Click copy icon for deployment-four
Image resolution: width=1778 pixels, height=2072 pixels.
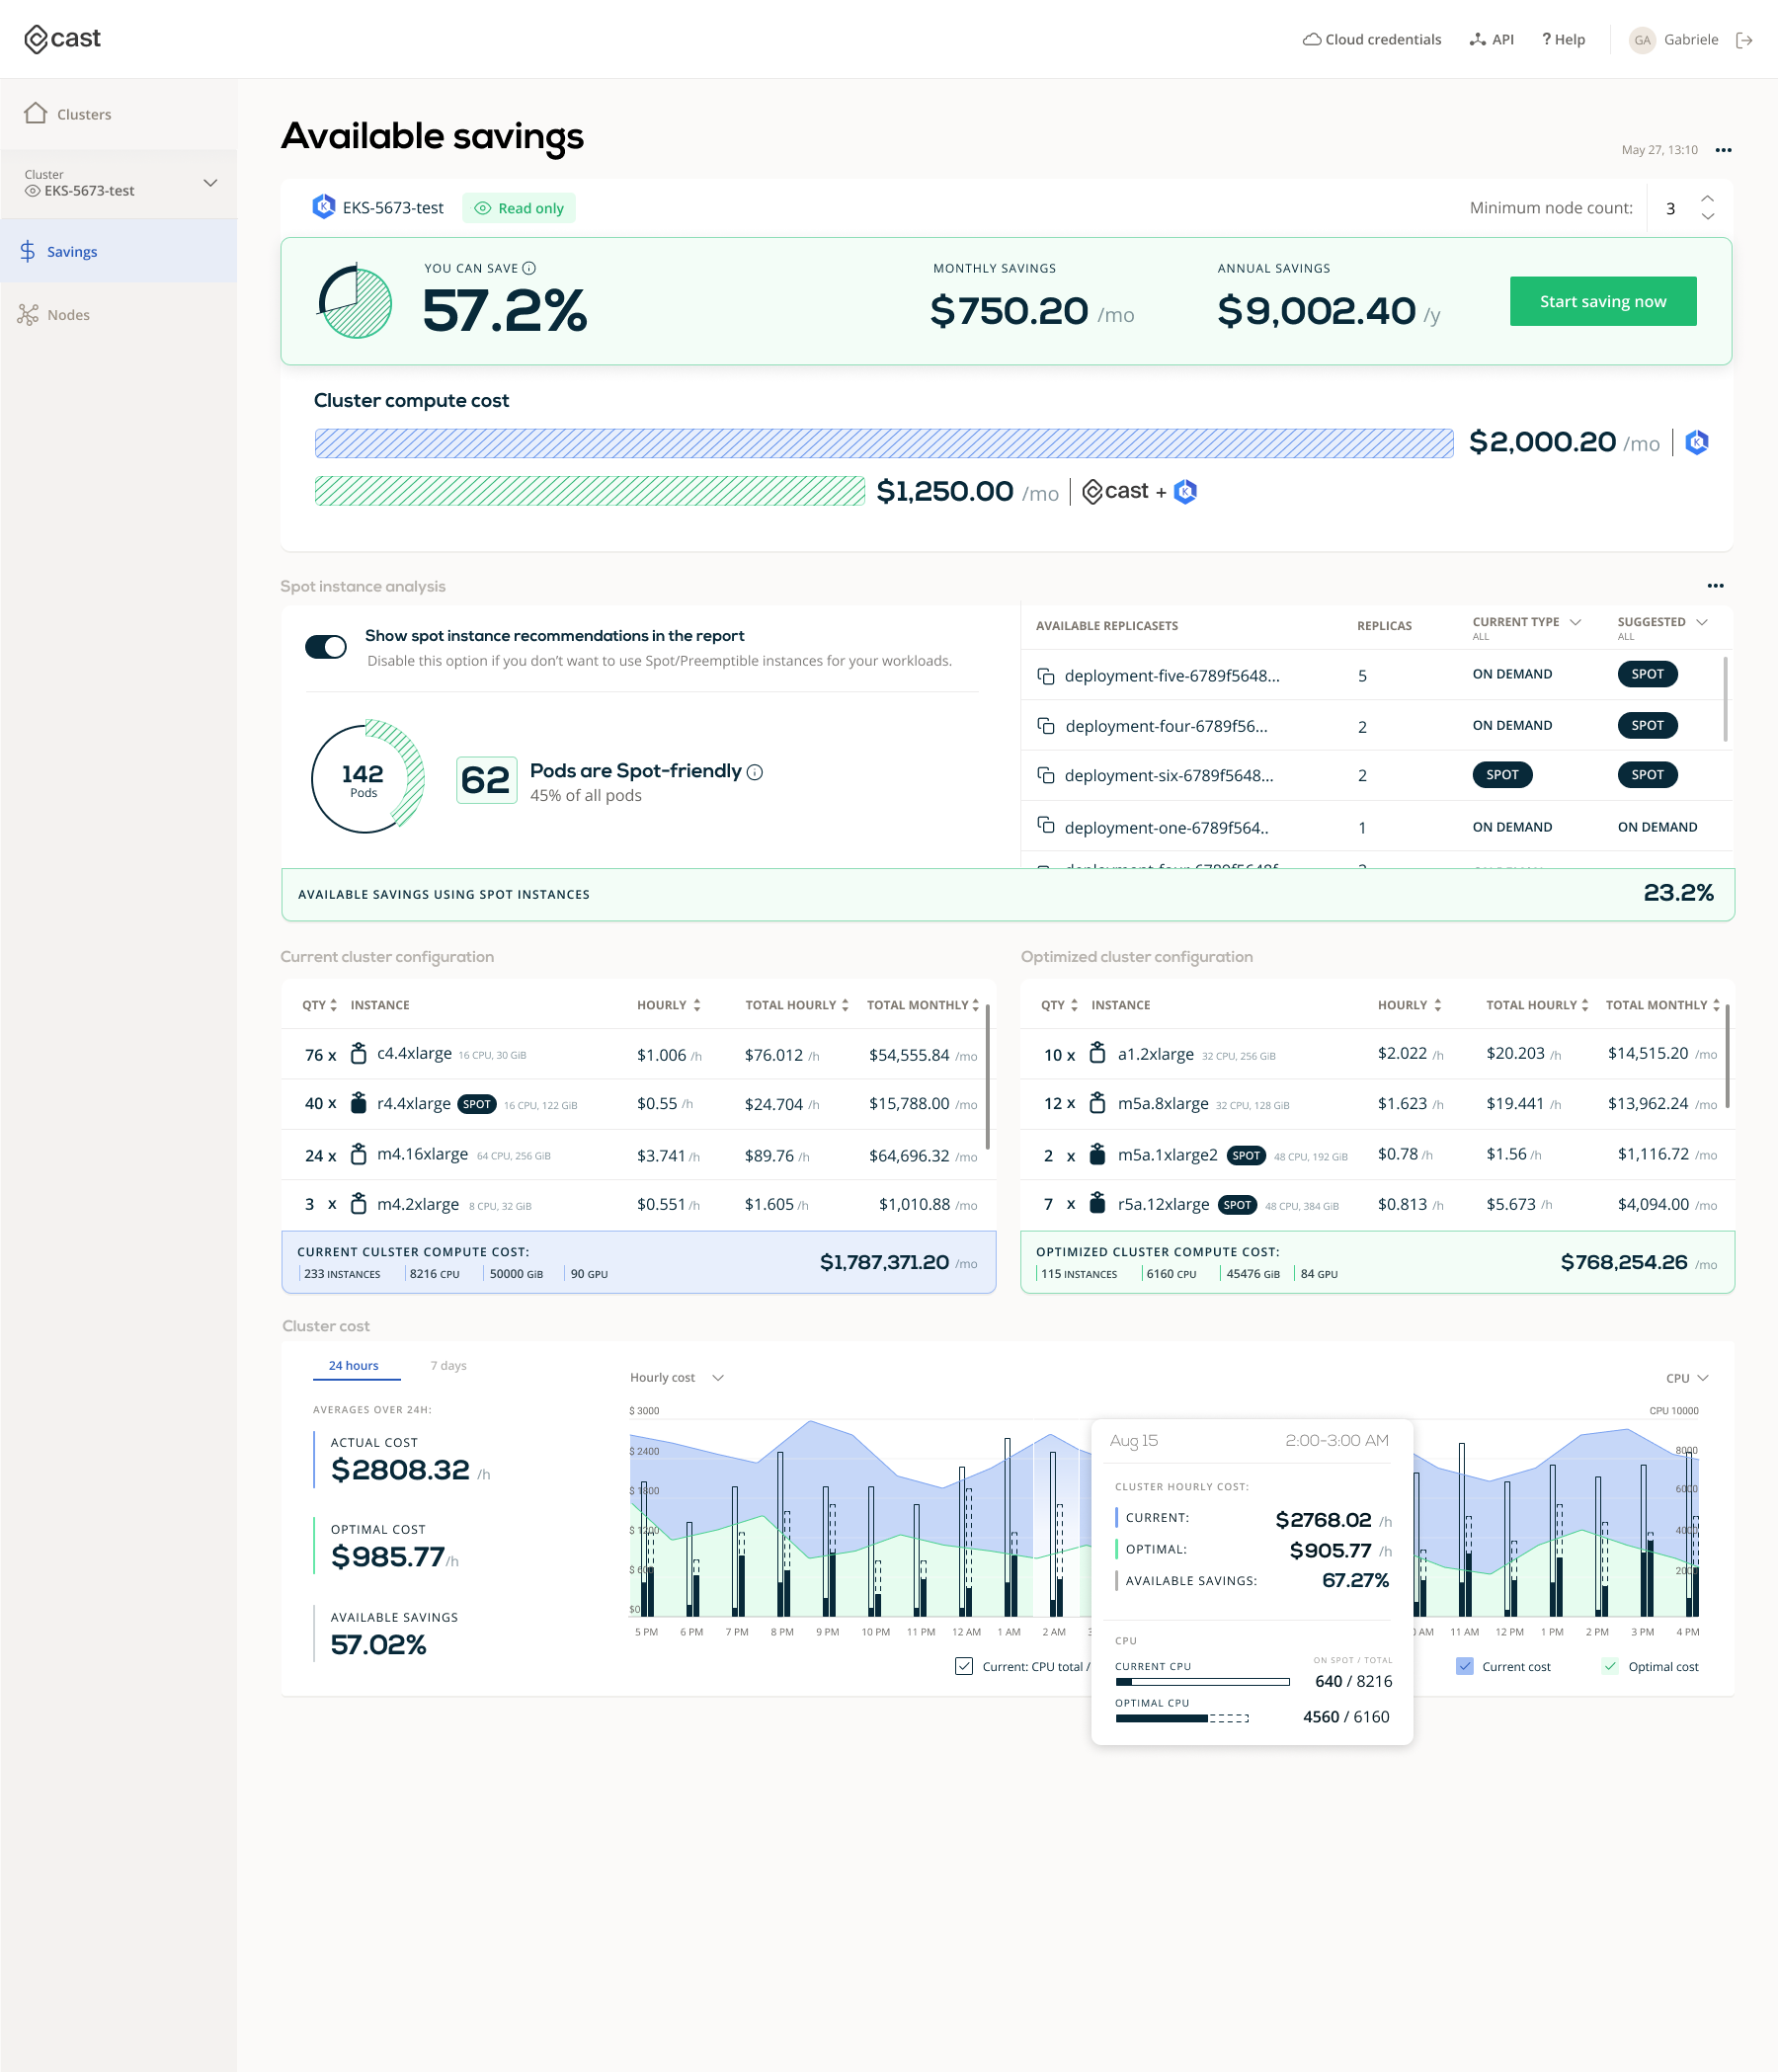tap(1045, 726)
